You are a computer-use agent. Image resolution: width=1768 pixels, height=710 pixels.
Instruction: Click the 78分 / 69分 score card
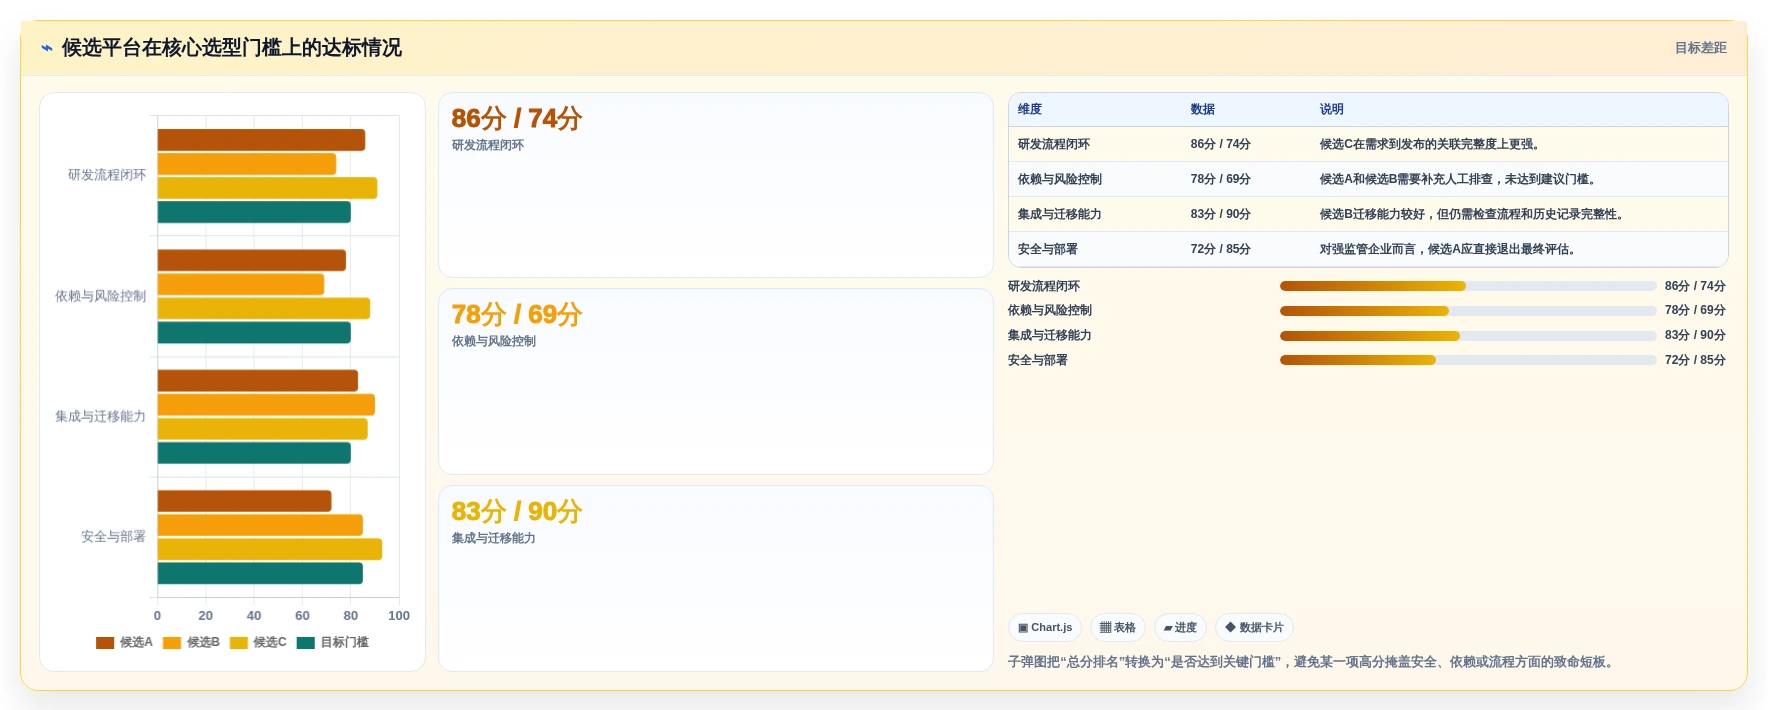click(x=716, y=382)
